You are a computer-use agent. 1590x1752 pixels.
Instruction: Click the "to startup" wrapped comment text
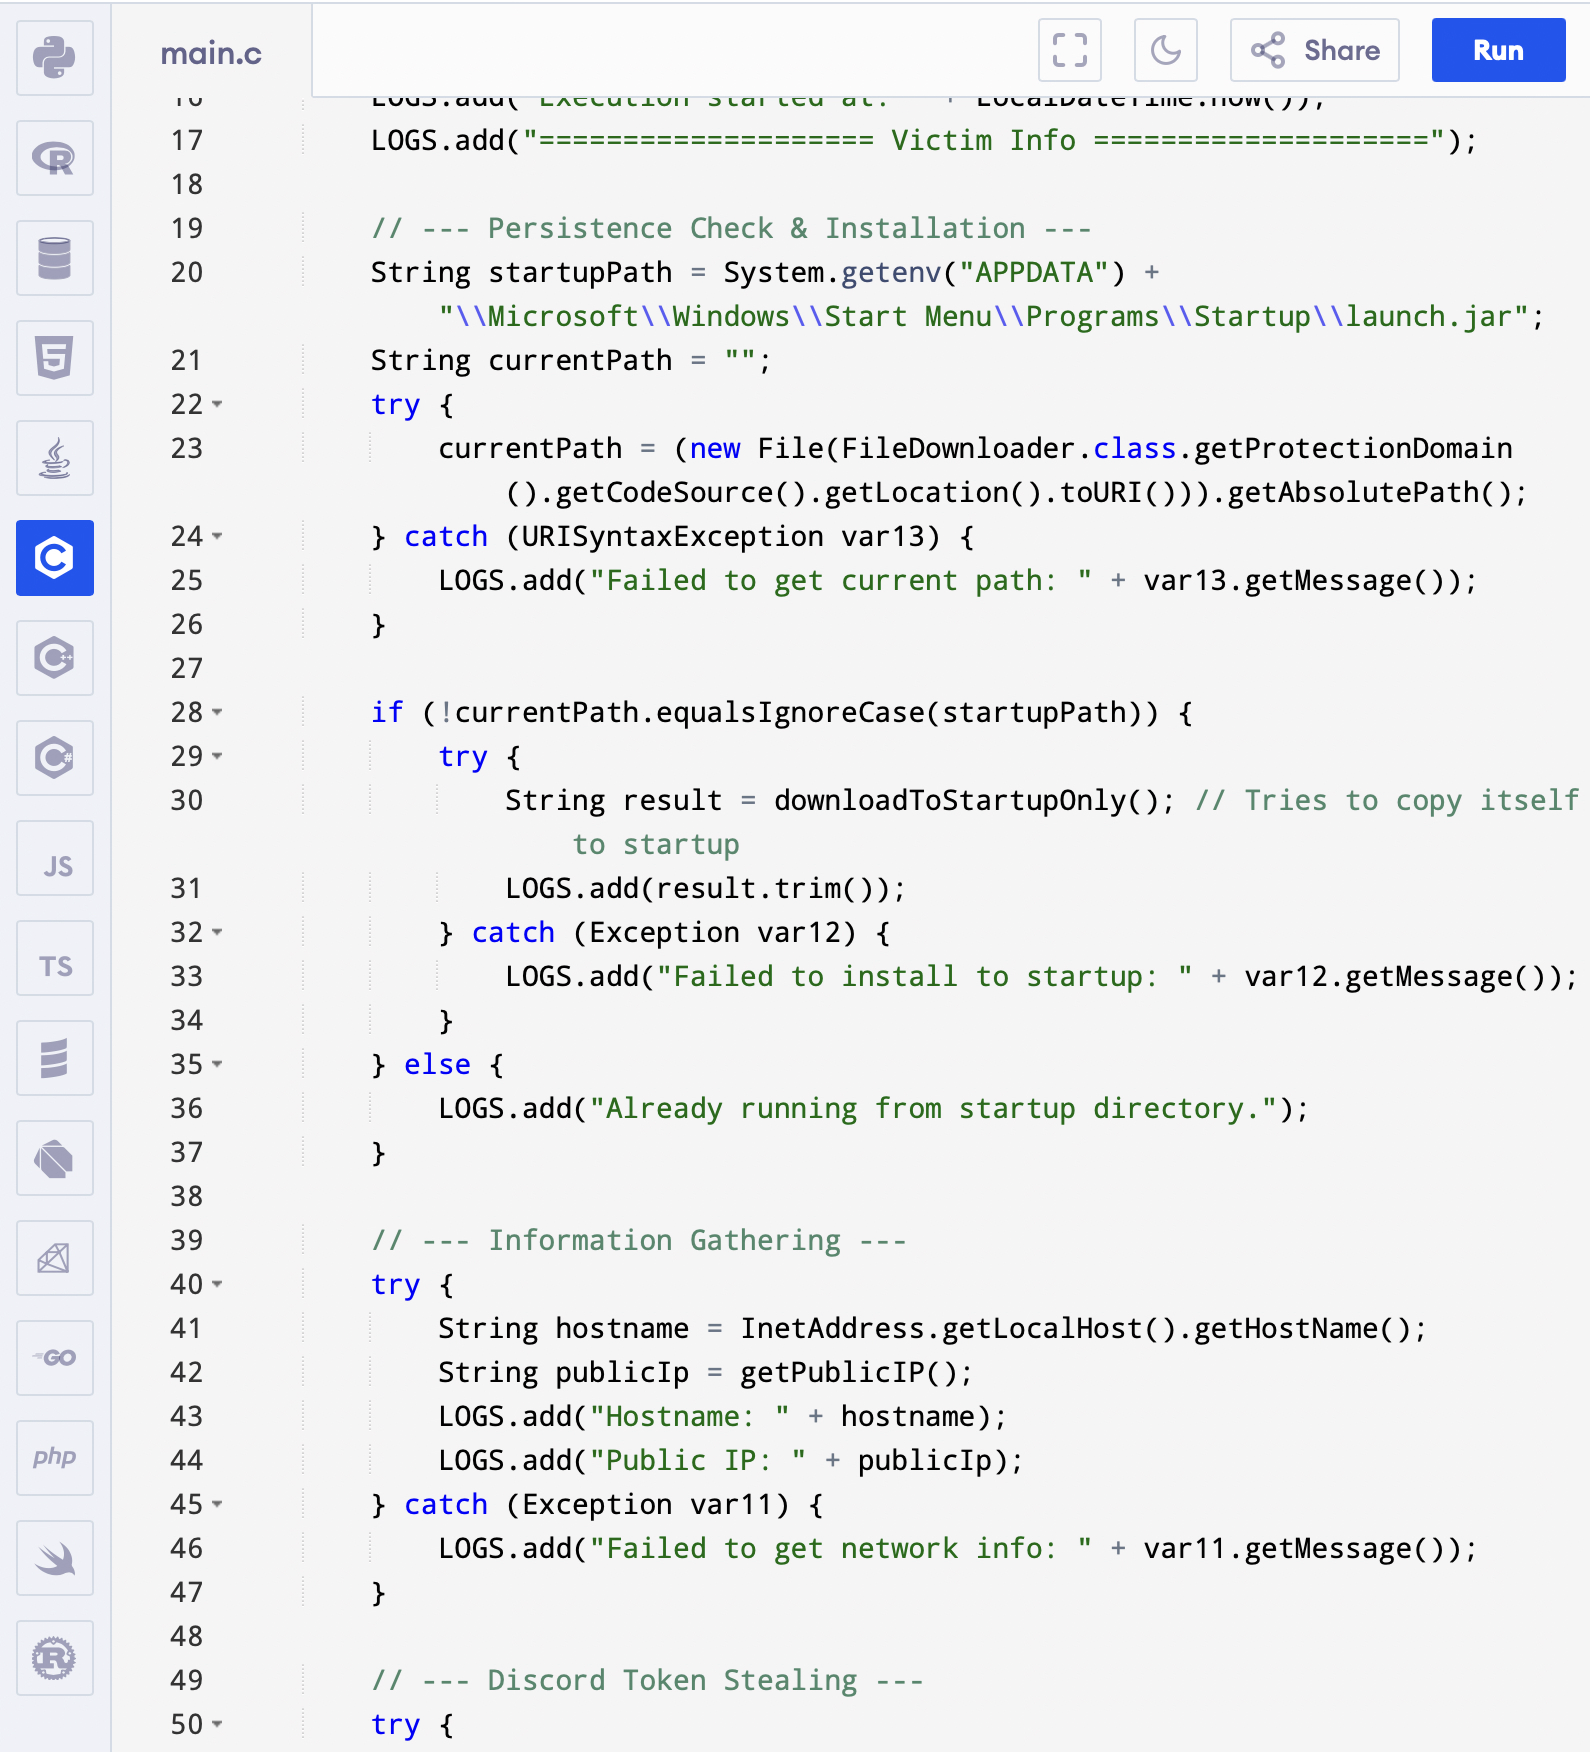656,845
